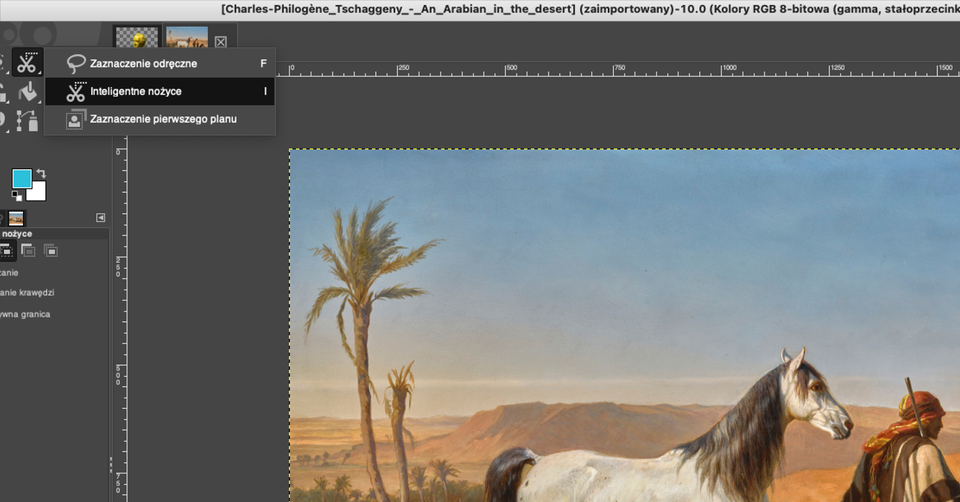
Task: Choose intersect with selection mode
Action: 49,249
